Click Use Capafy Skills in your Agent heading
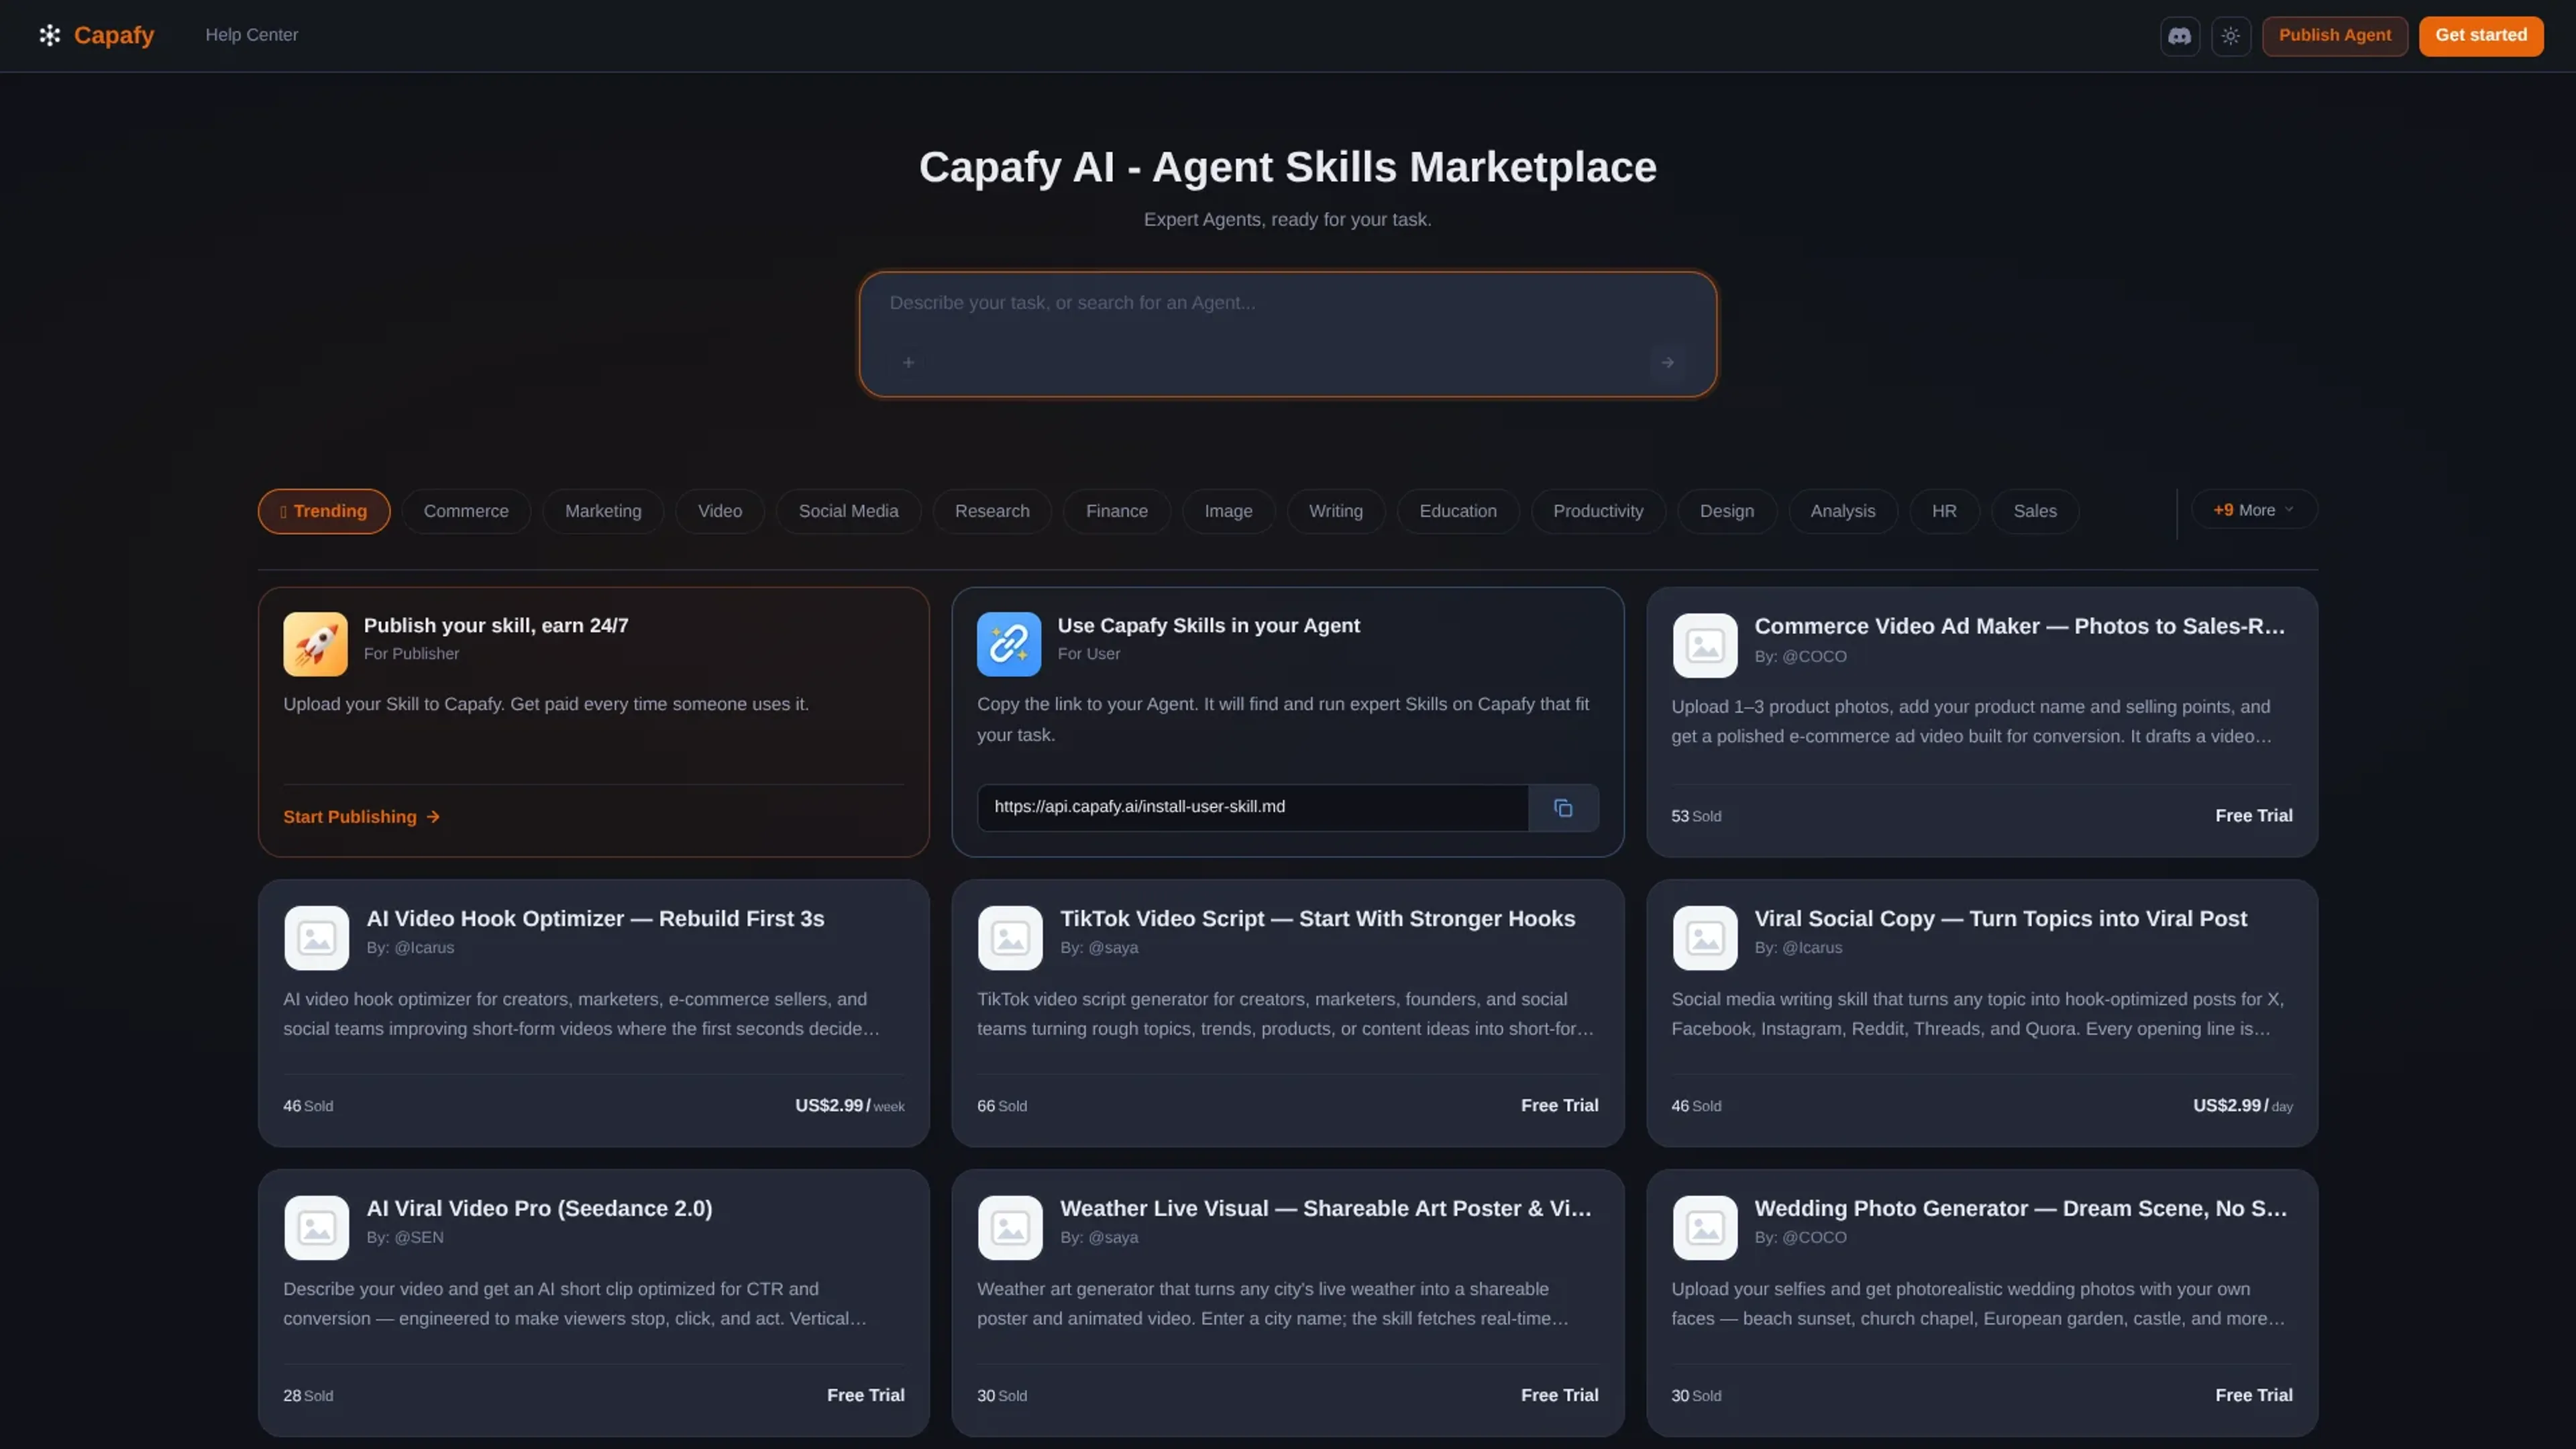 click(x=1208, y=626)
